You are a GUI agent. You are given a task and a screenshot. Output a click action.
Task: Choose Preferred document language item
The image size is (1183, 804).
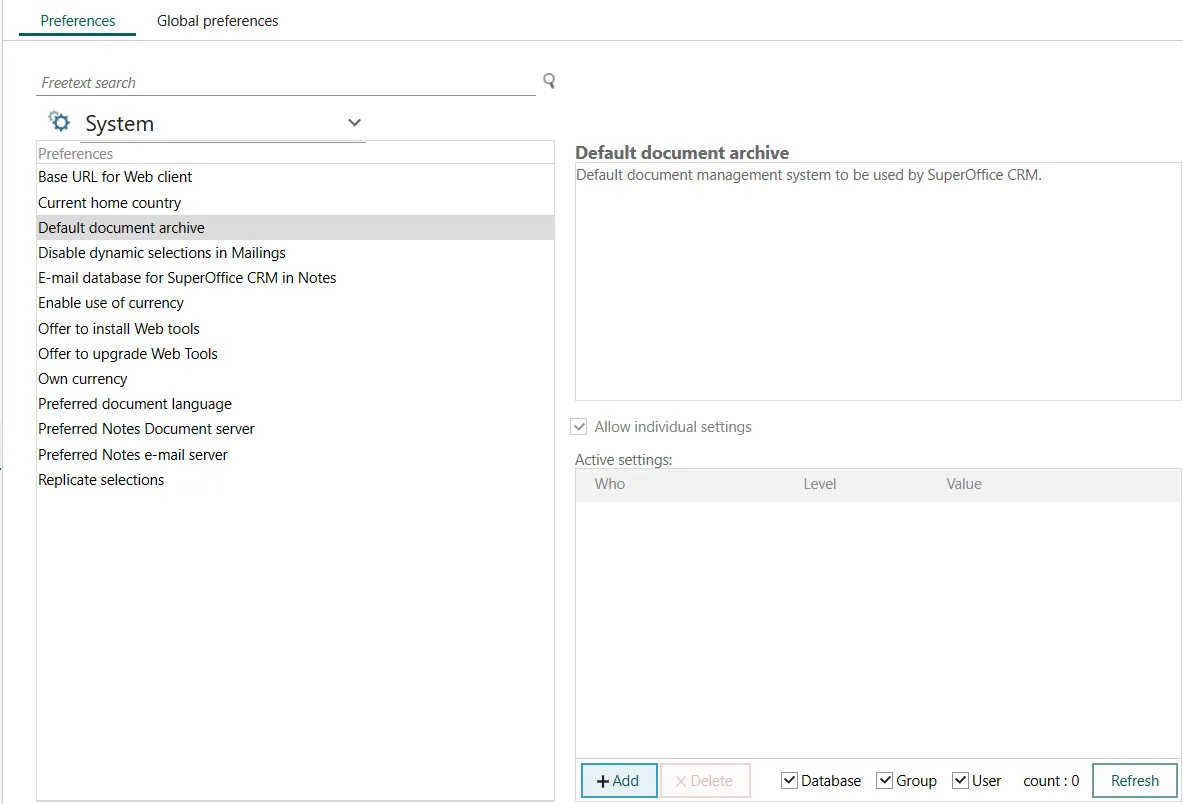135,404
